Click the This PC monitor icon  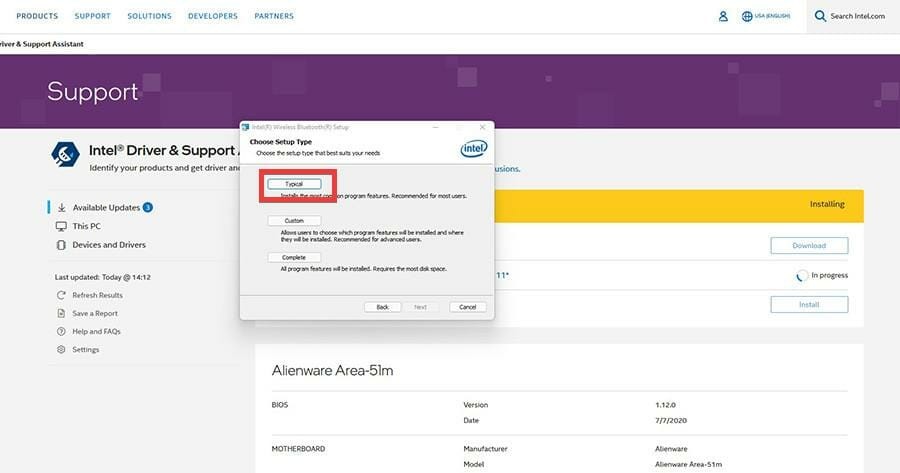tap(61, 226)
